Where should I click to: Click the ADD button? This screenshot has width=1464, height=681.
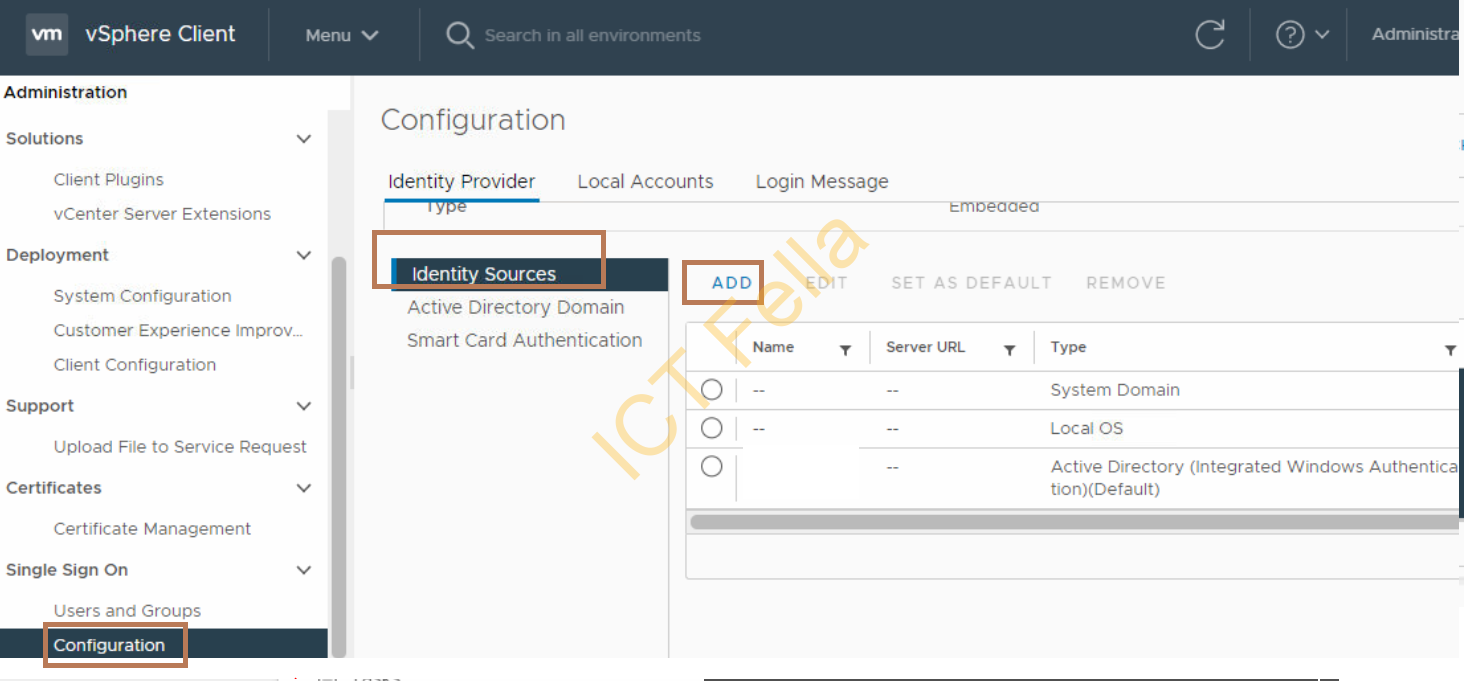[x=732, y=283]
